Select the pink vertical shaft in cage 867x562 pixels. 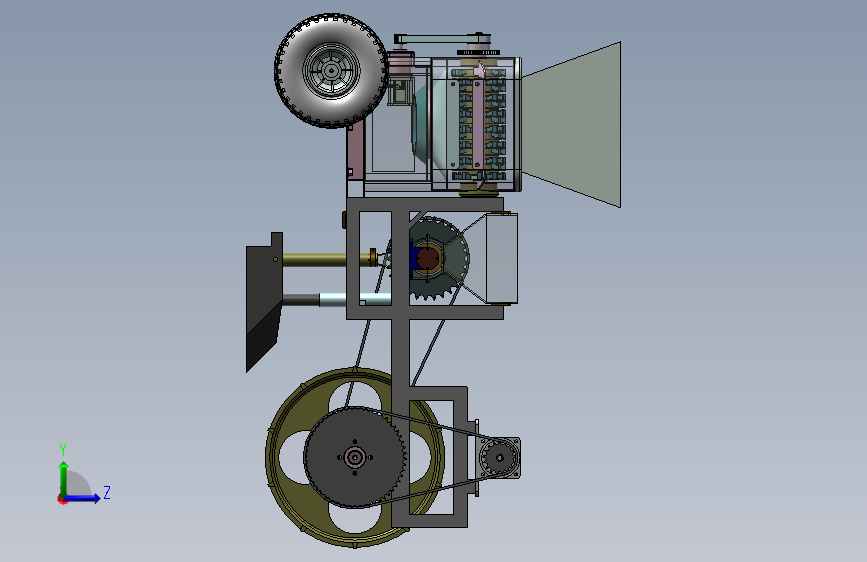[x=478, y=124]
